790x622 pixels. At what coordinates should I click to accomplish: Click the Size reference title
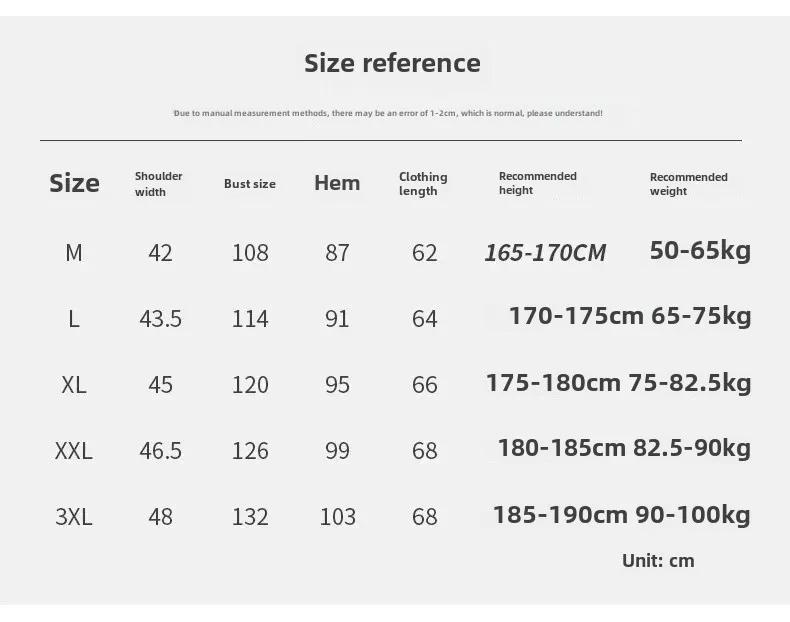tap(392, 63)
